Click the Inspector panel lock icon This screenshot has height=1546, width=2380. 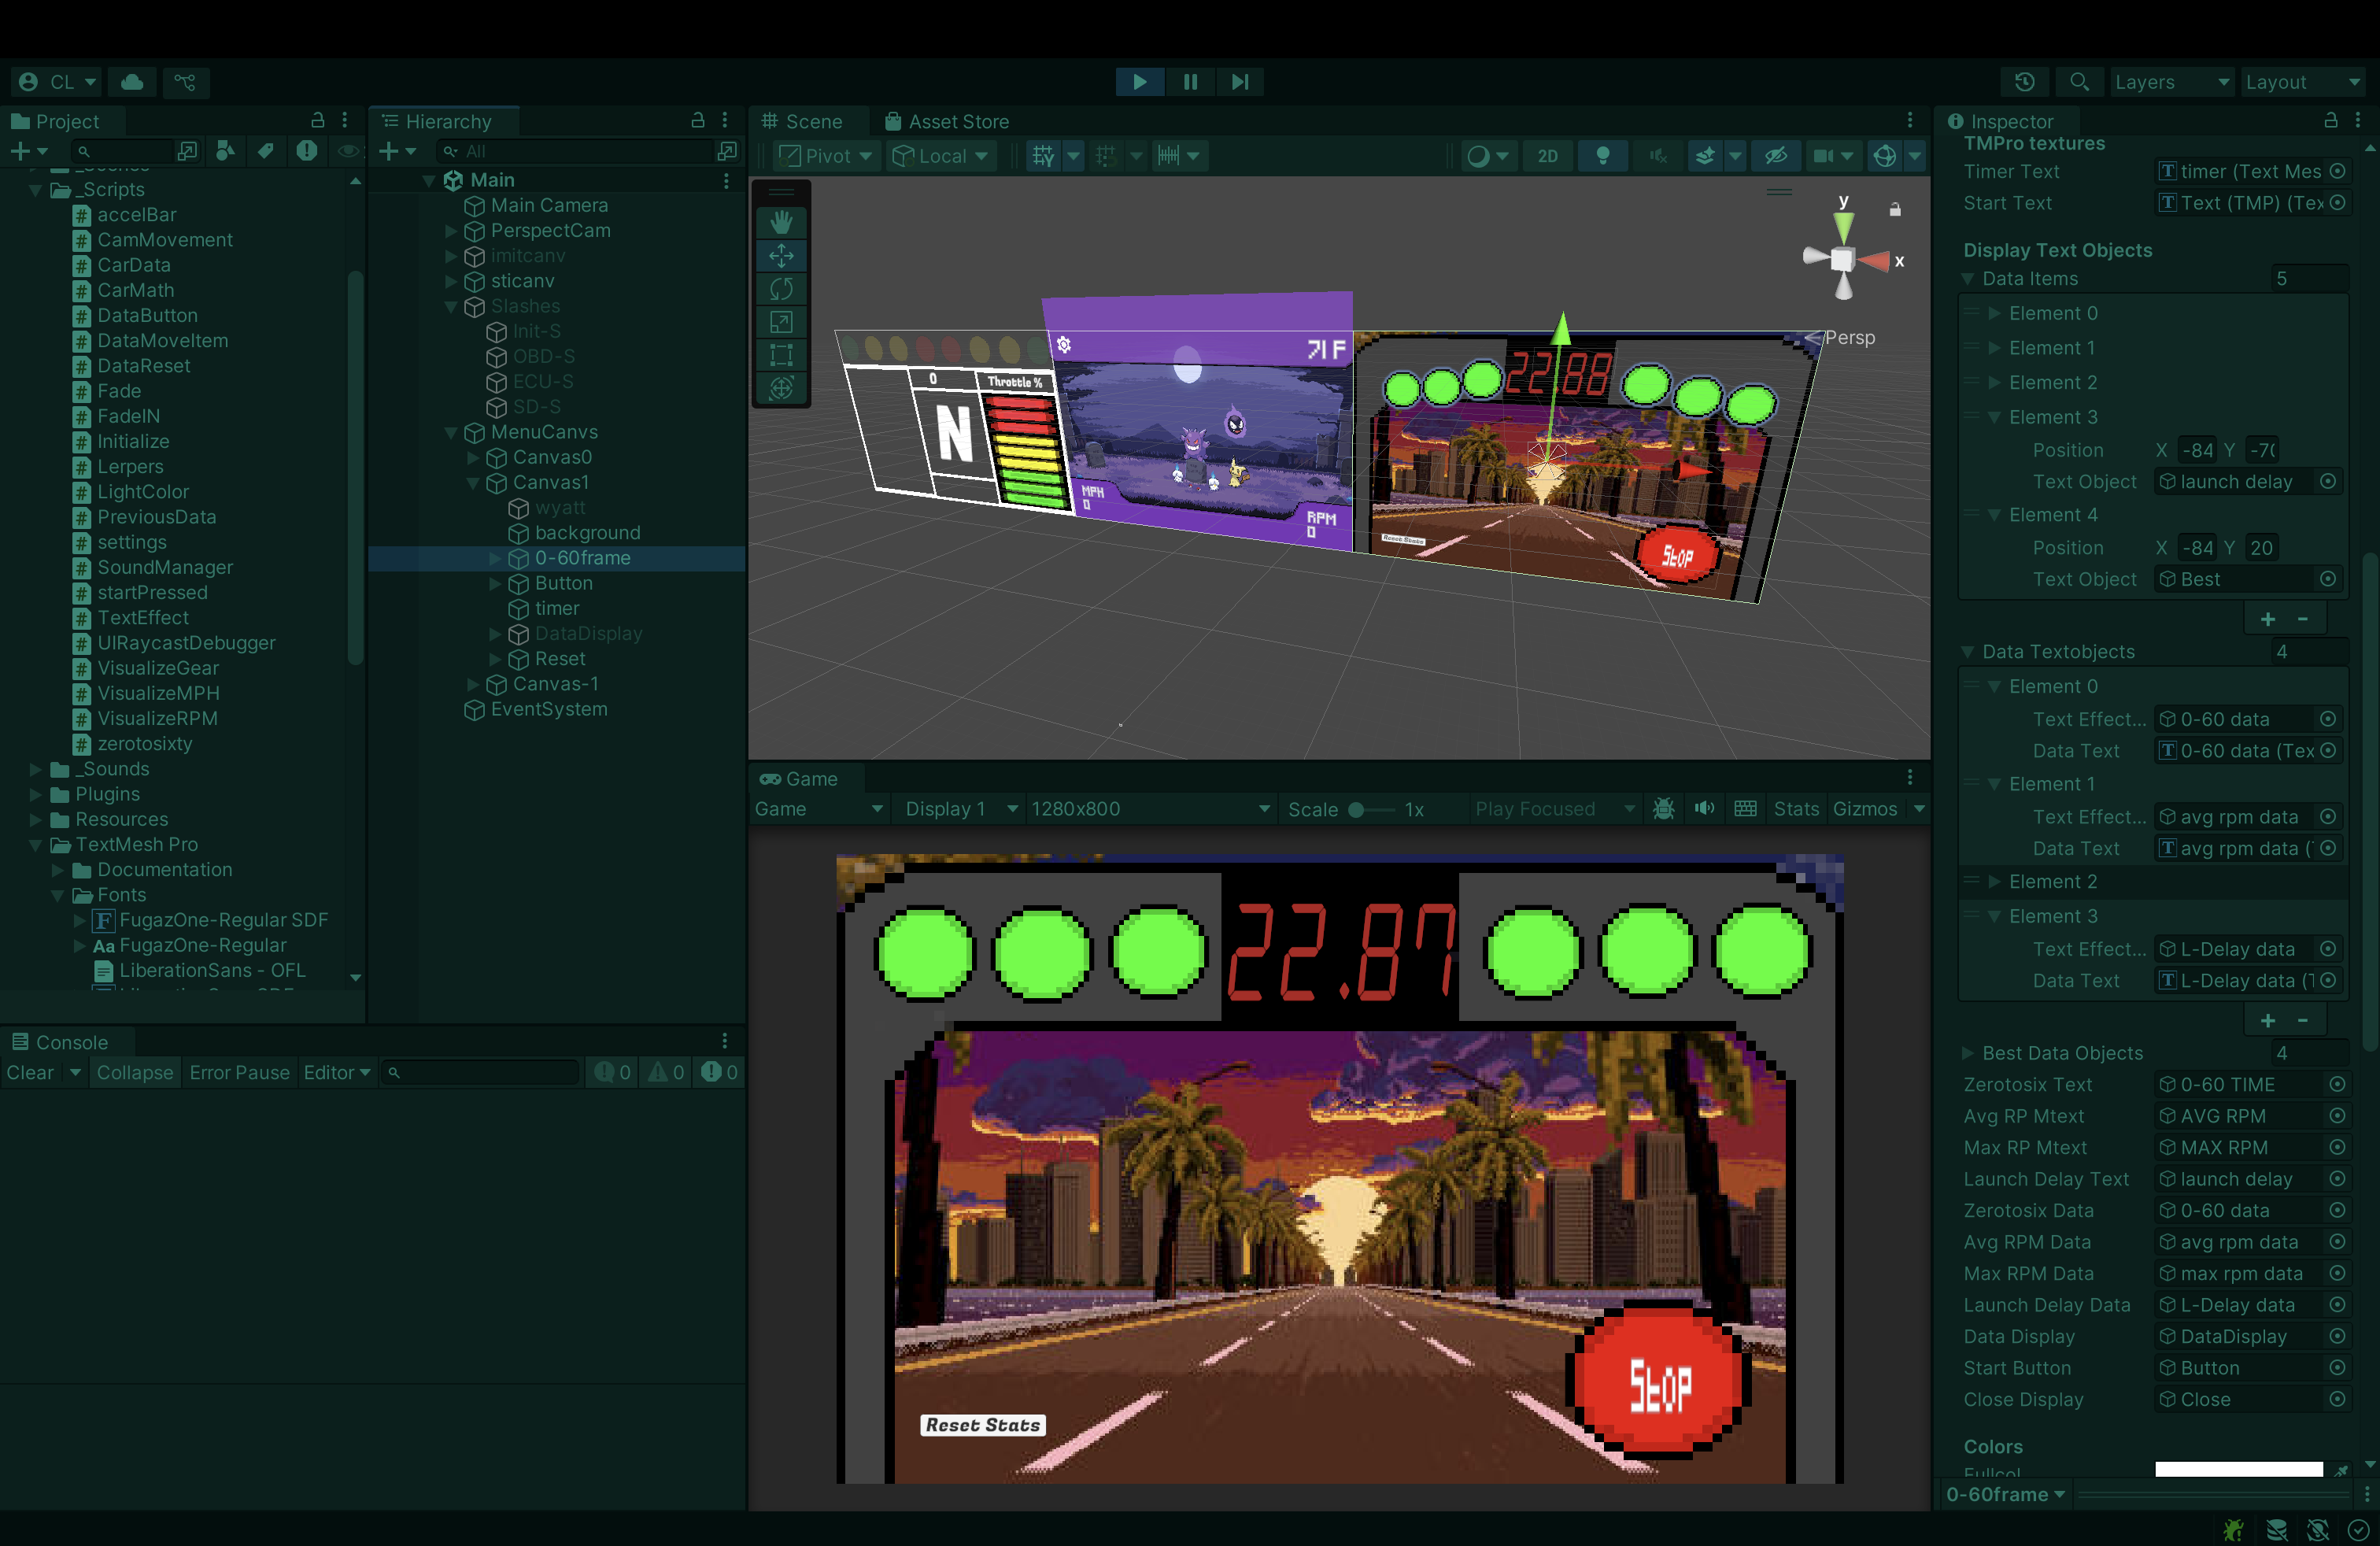[x=2331, y=120]
